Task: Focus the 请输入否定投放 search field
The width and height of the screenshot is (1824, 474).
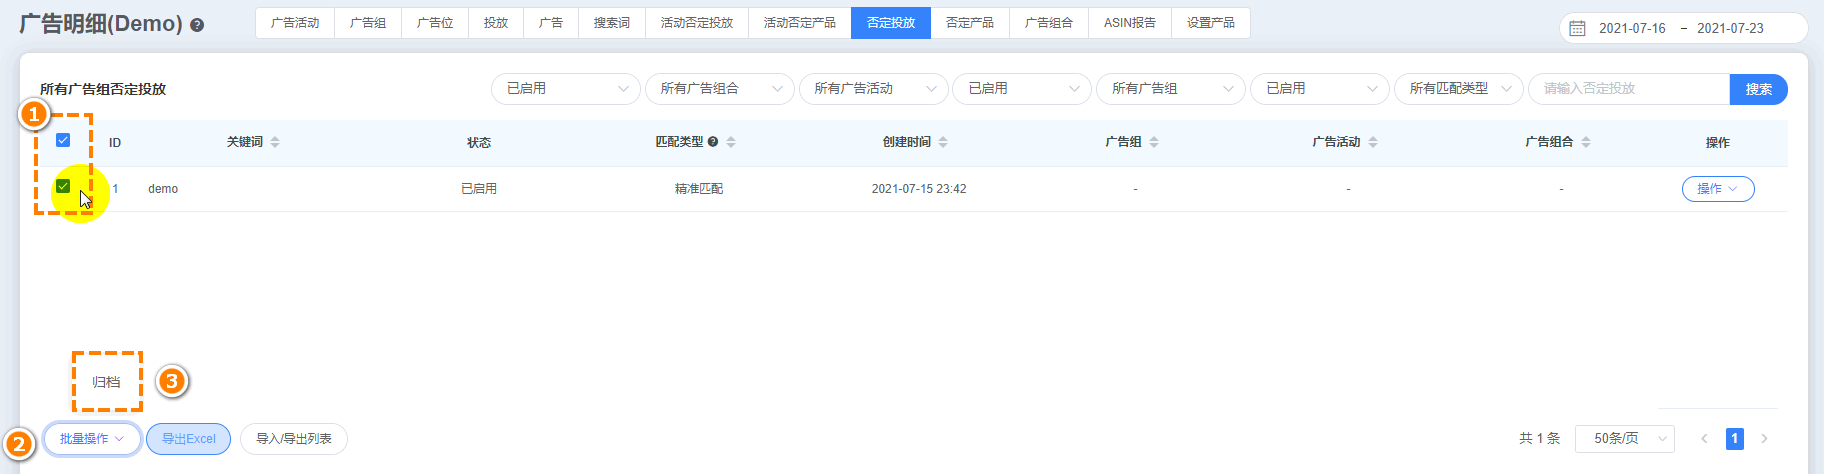Action: pyautogui.click(x=1628, y=89)
